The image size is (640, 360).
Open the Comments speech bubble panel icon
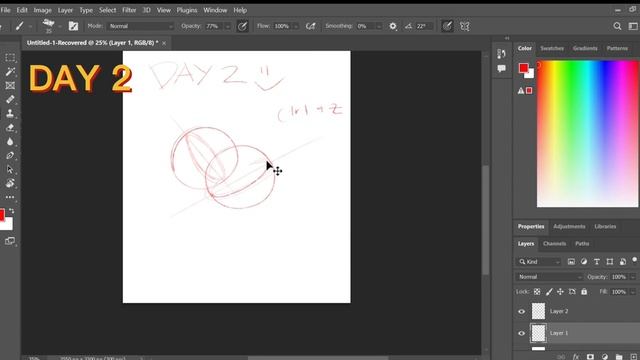pyautogui.click(x=502, y=68)
